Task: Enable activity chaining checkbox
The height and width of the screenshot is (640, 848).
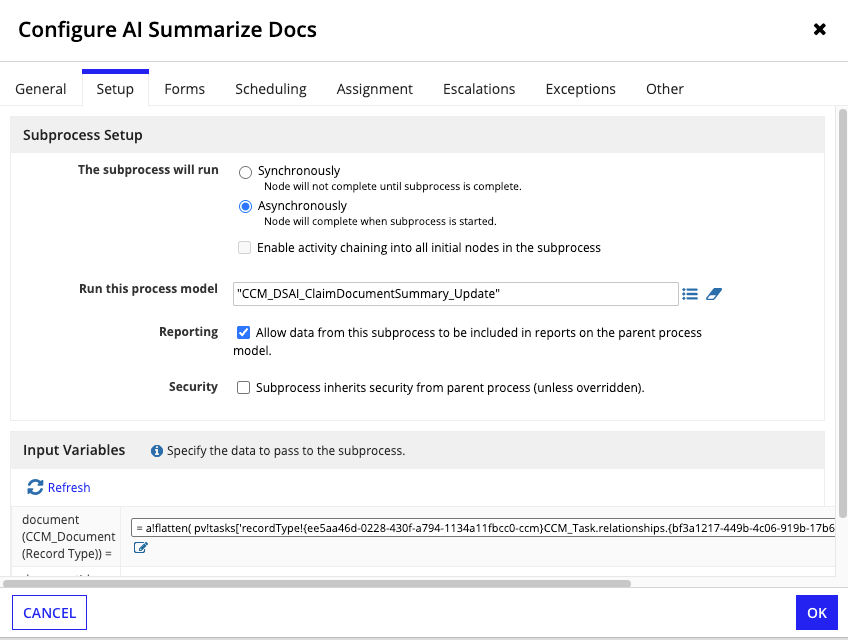Action: point(244,248)
